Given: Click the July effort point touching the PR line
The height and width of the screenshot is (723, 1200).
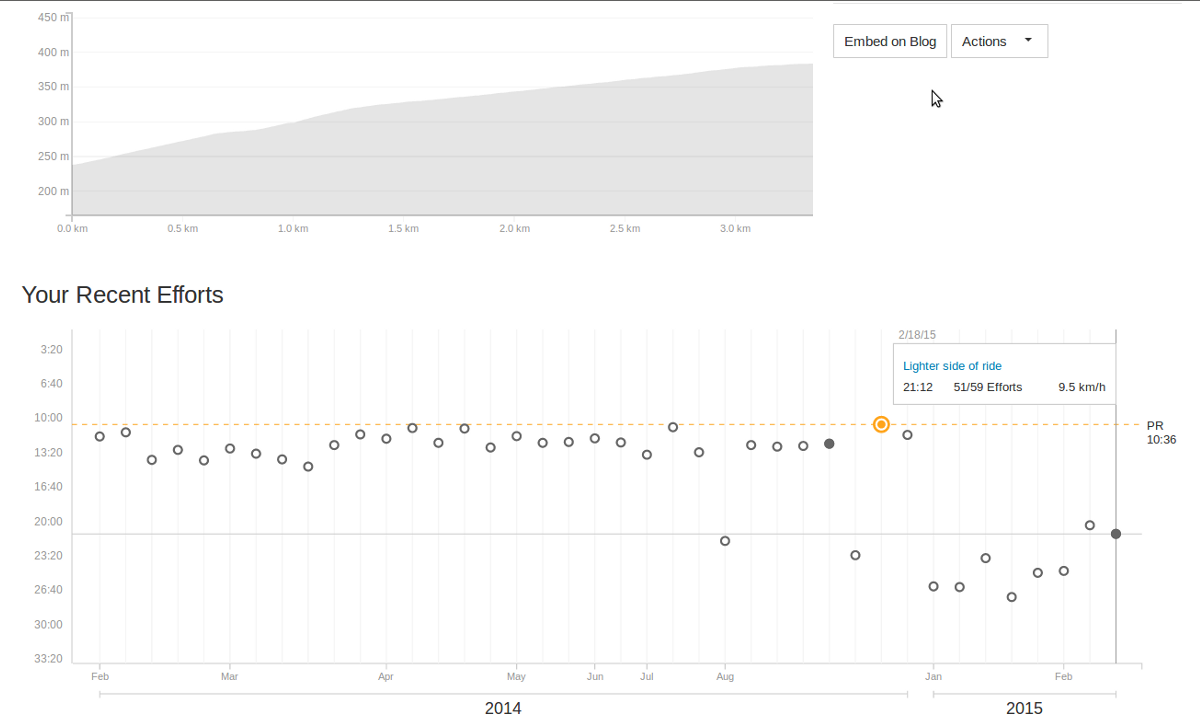Looking at the screenshot, I should coord(673,427).
